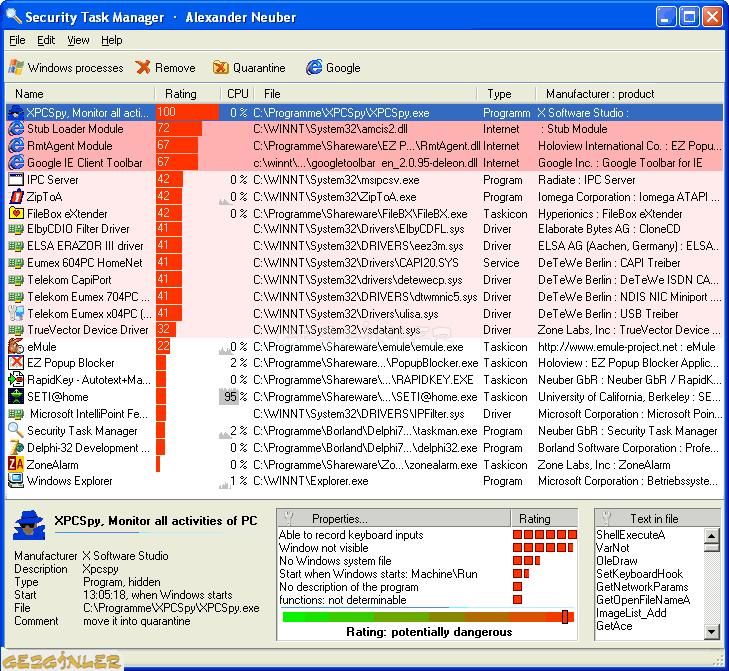Screen dimensions: 729x671
Task: Click the Google toolbar button label
Action: click(x=343, y=68)
